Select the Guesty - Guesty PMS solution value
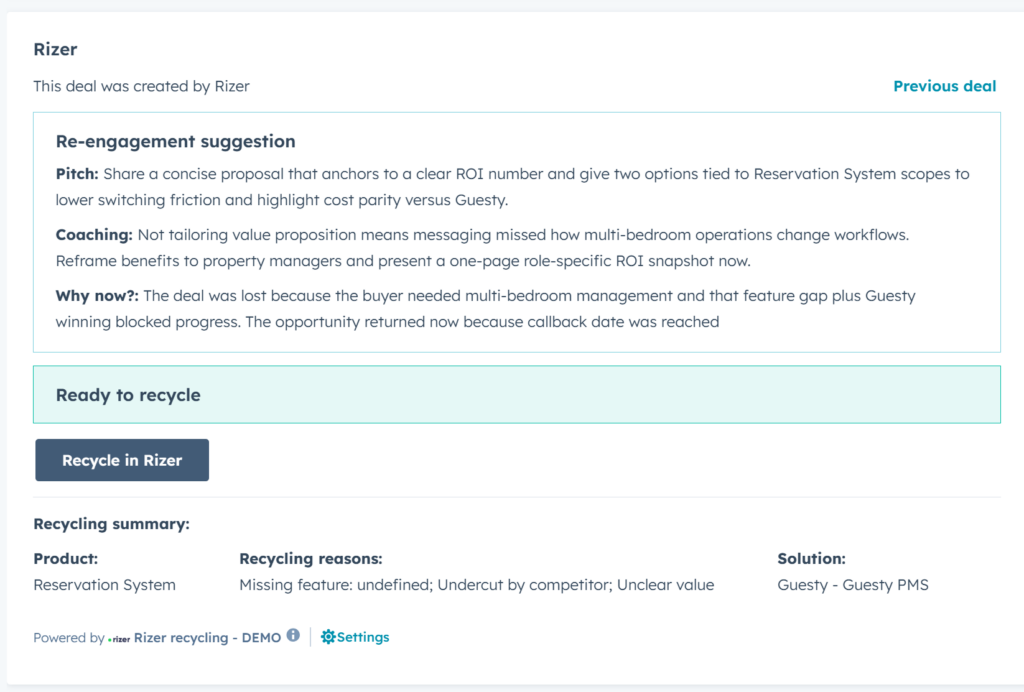 coord(852,585)
